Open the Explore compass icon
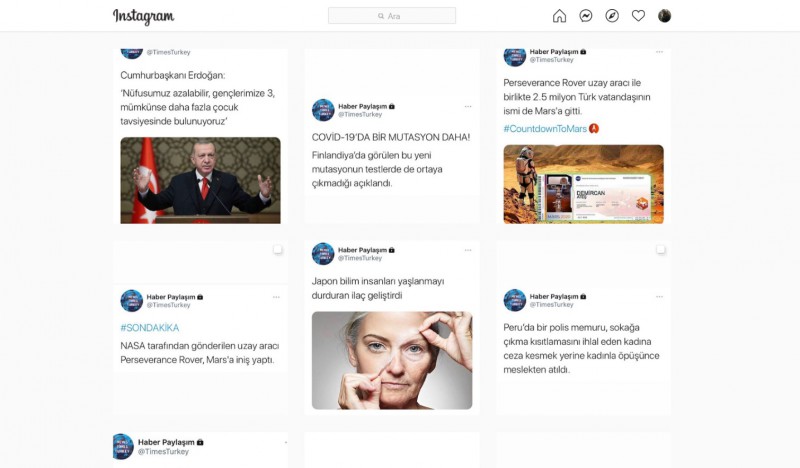Screen dimensions: 800x468 612,16
